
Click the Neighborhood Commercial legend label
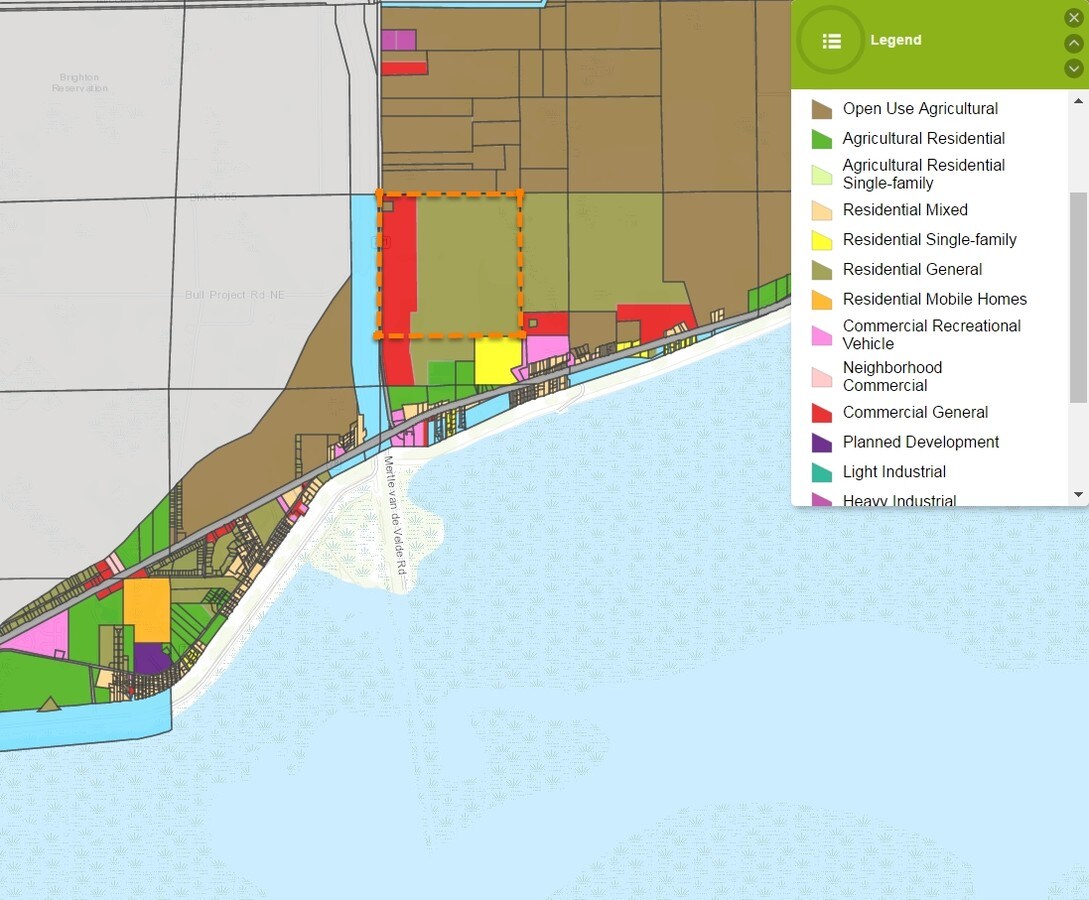tap(892, 377)
